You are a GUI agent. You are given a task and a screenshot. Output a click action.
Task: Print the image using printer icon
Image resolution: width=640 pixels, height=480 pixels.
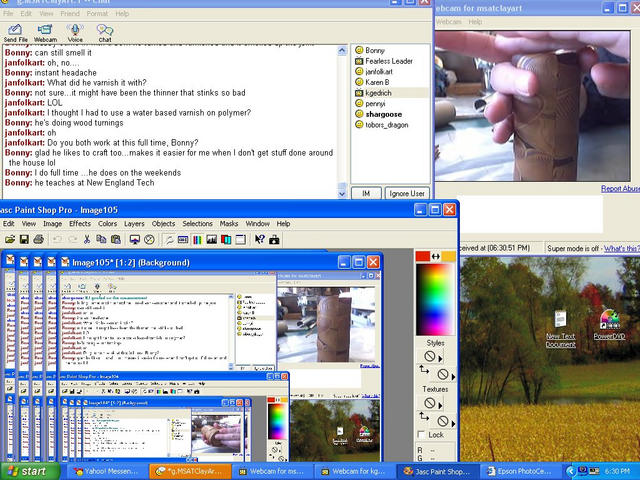38,240
